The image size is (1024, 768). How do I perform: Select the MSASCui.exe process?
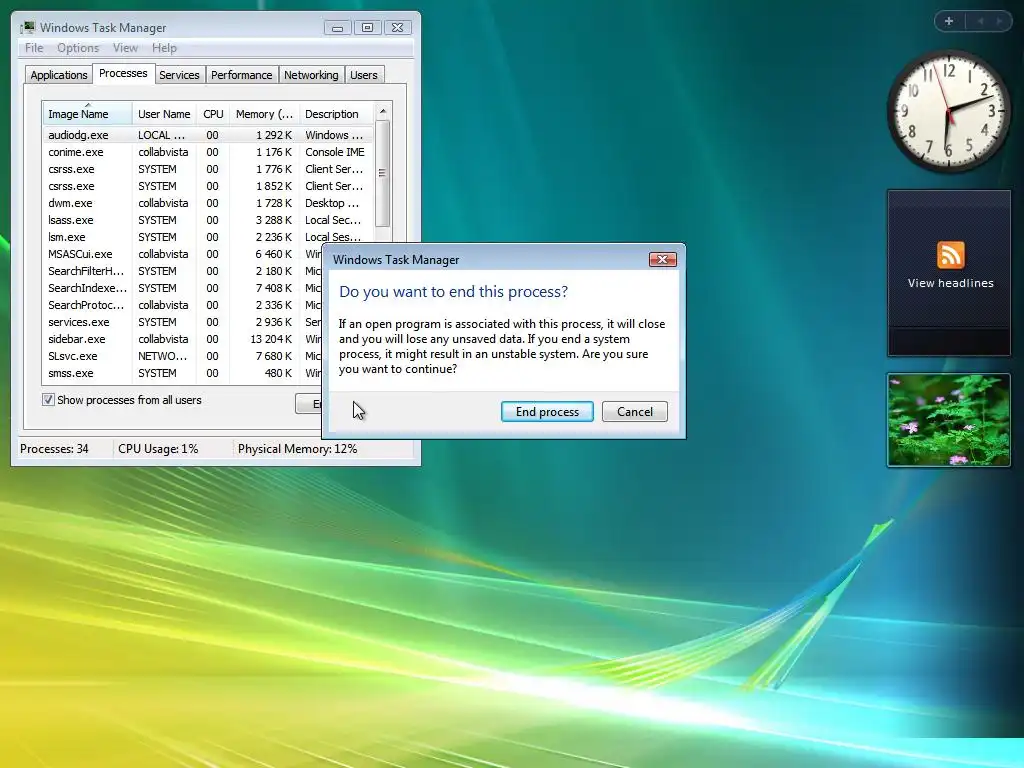coord(183,254)
